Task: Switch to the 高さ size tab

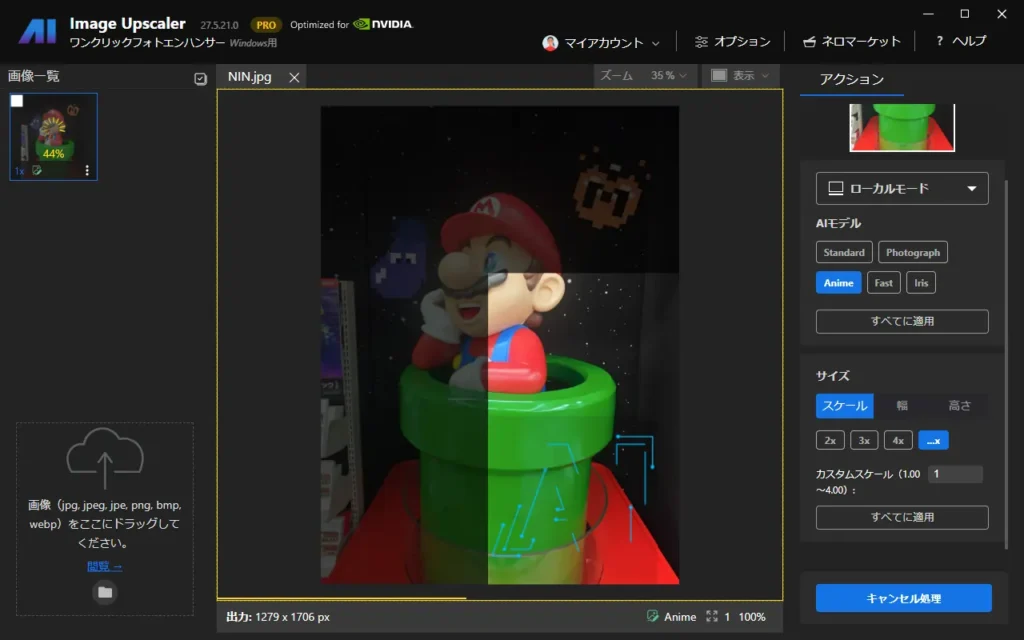Action: pyautogui.click(x=959, y=405)
